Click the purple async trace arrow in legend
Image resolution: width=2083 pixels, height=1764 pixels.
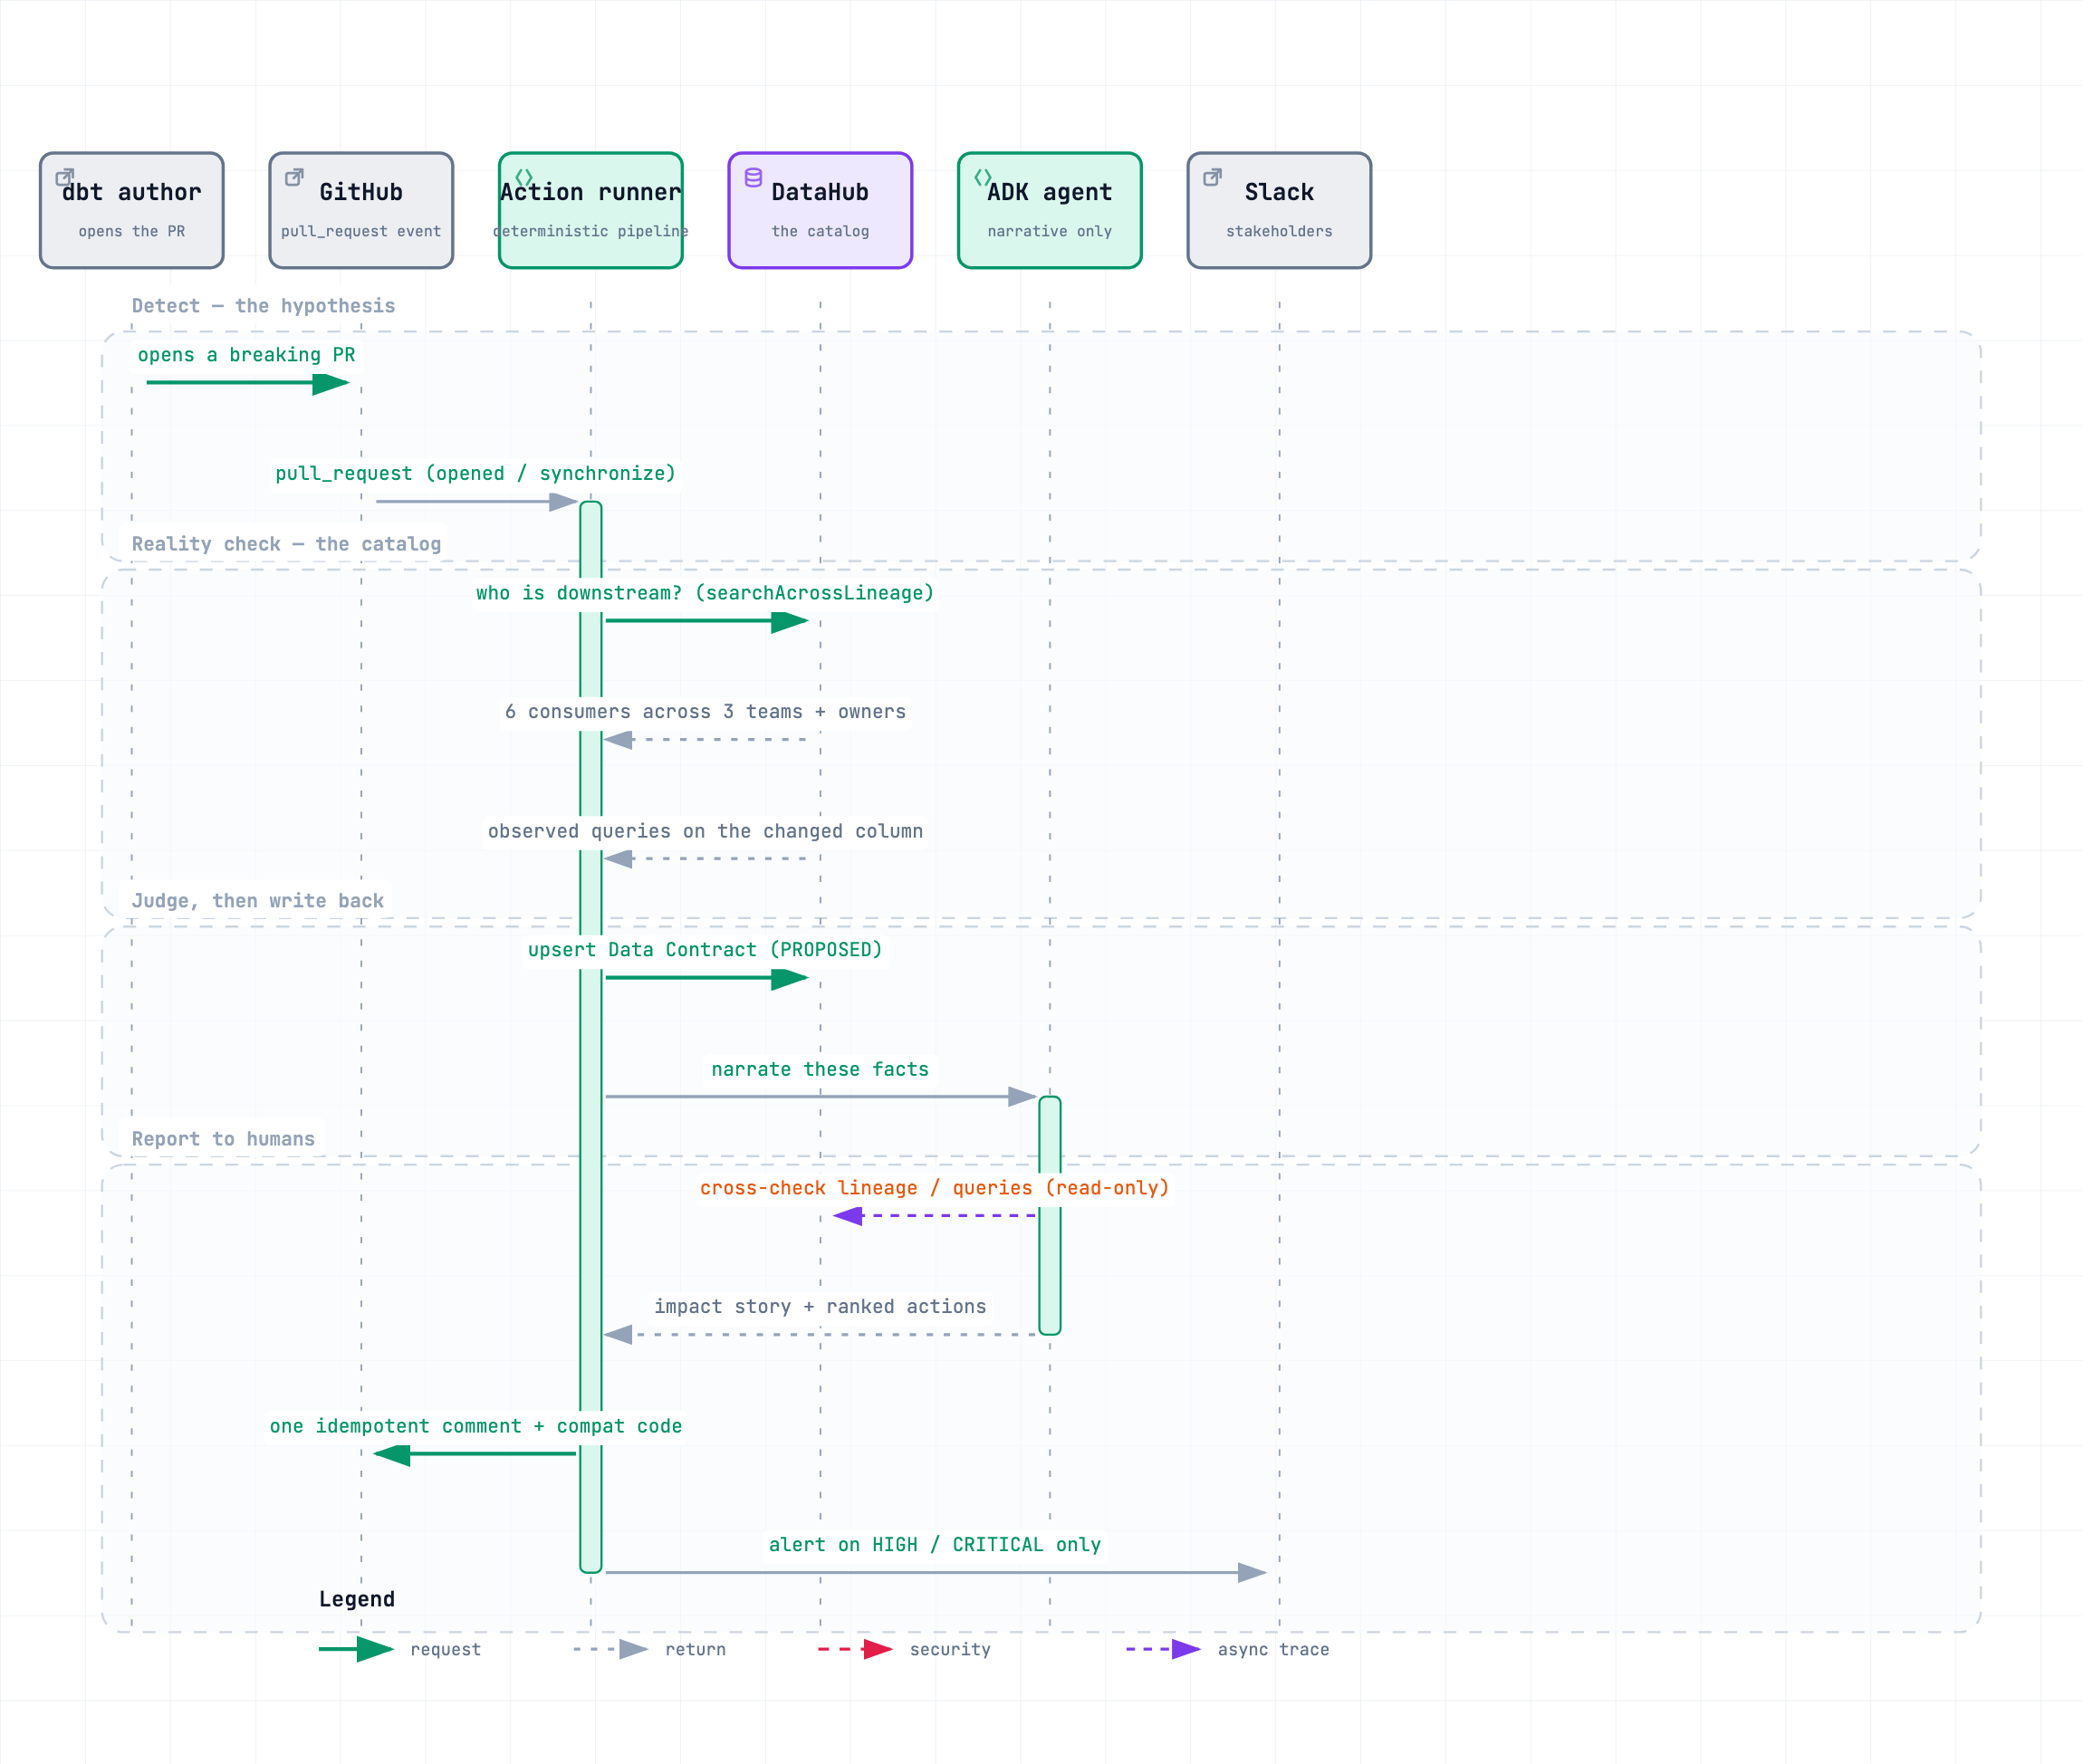tap(1163, 1649)
